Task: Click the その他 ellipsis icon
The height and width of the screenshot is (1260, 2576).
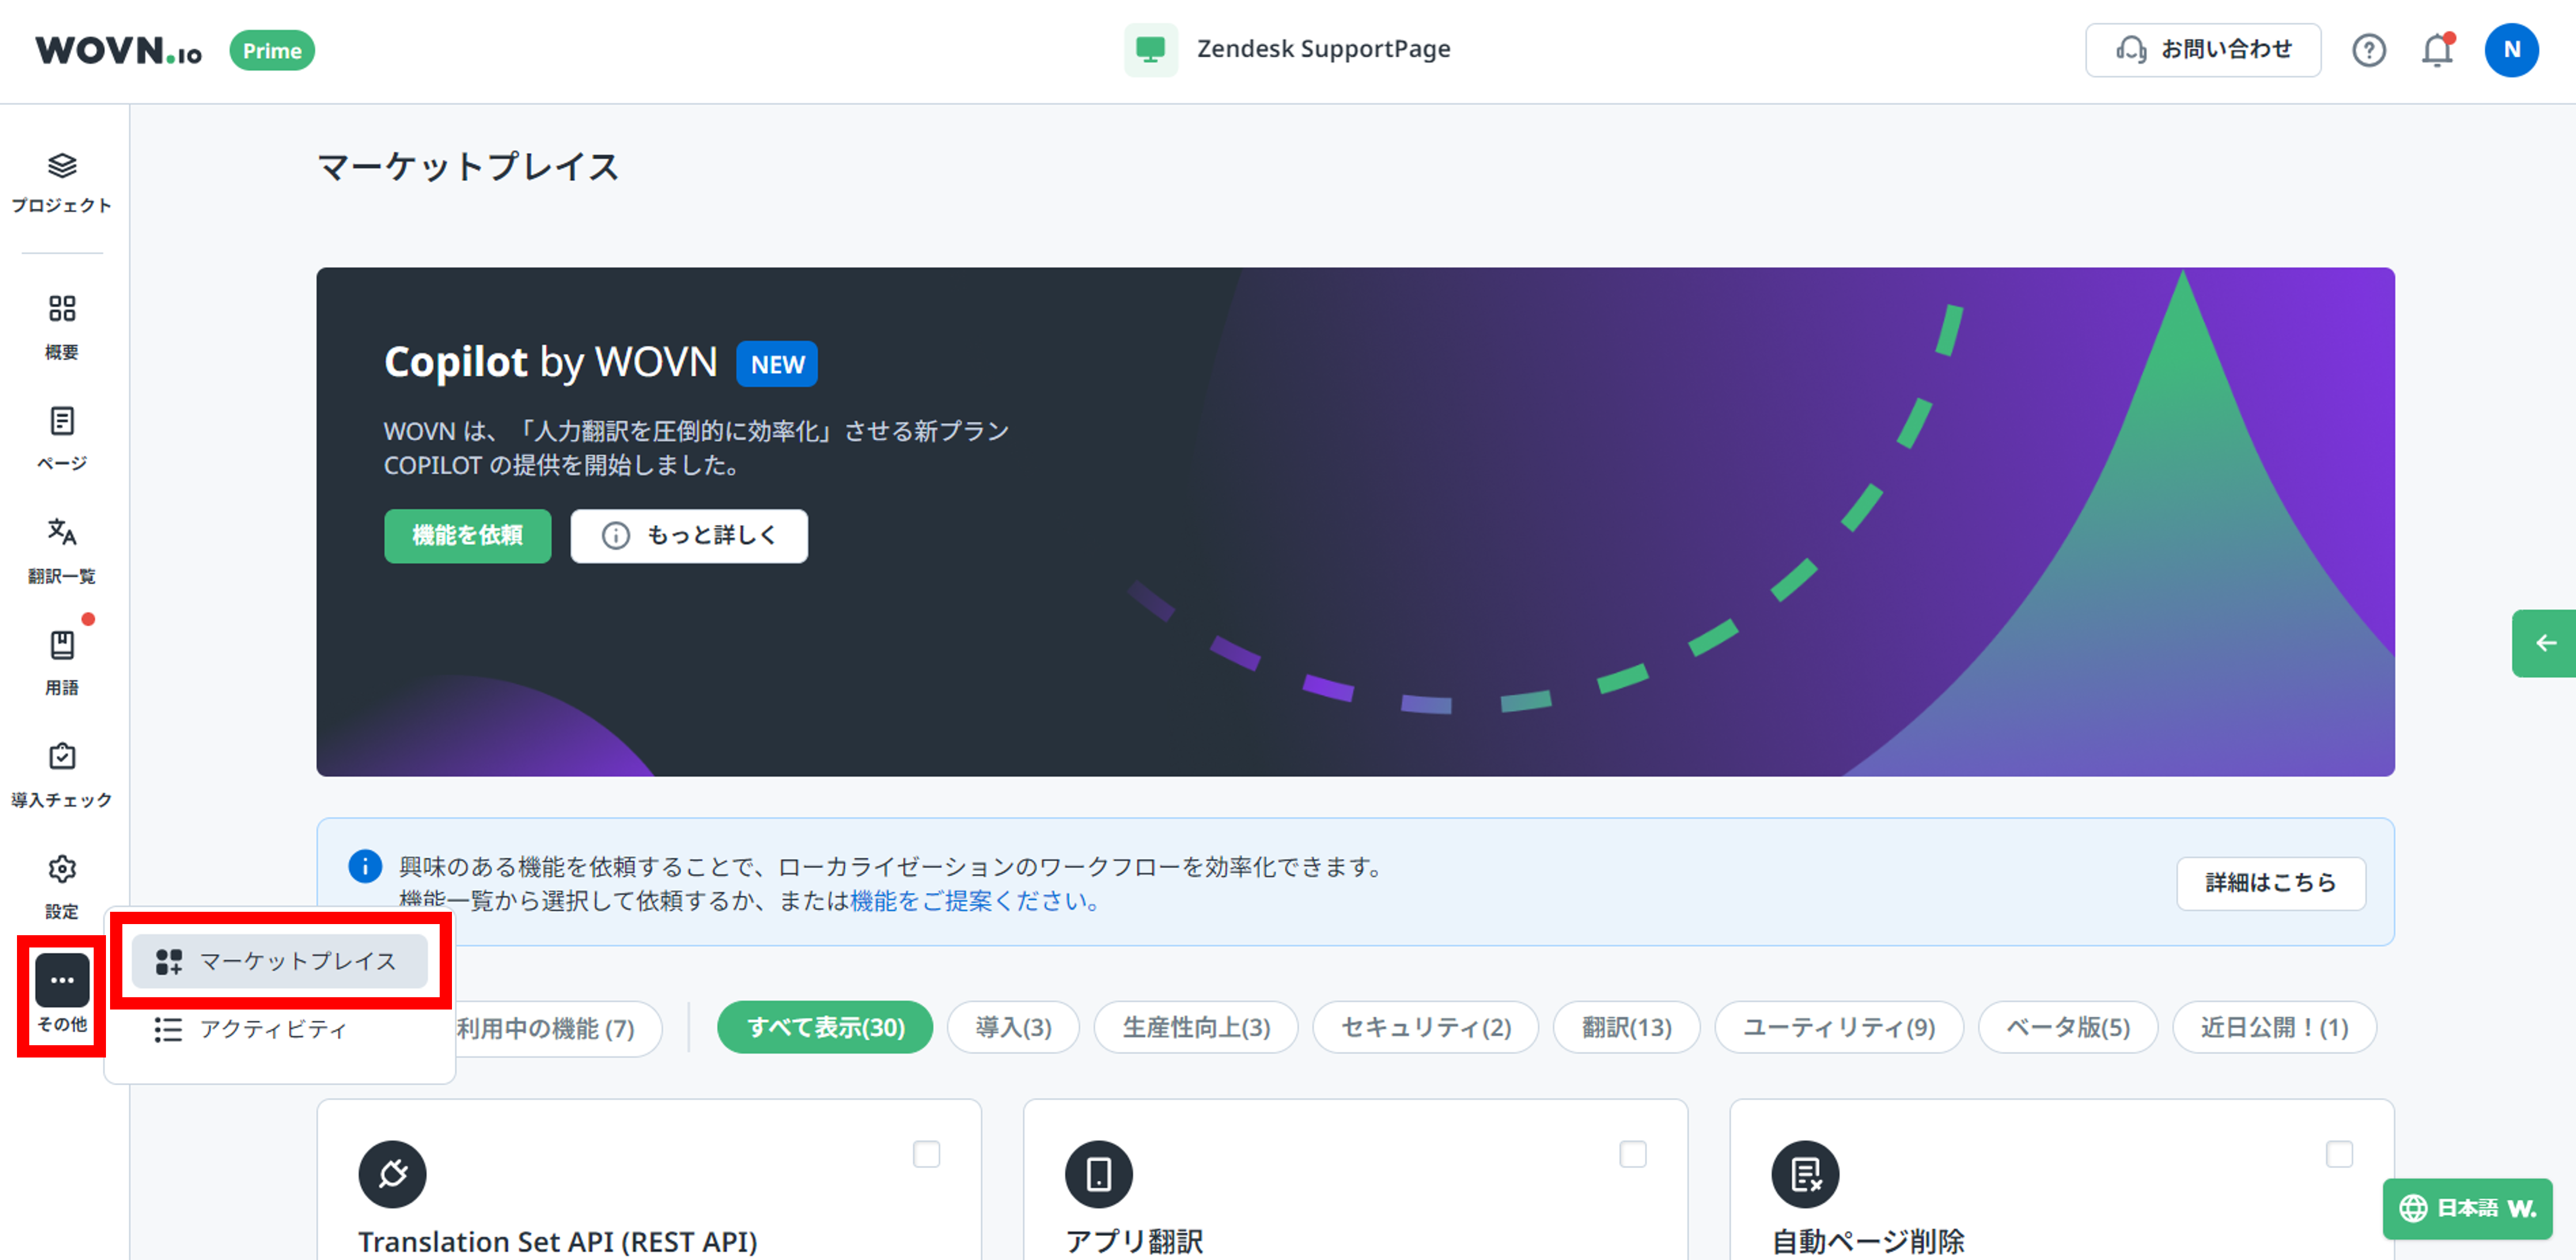Action: [x=62, y=981]
